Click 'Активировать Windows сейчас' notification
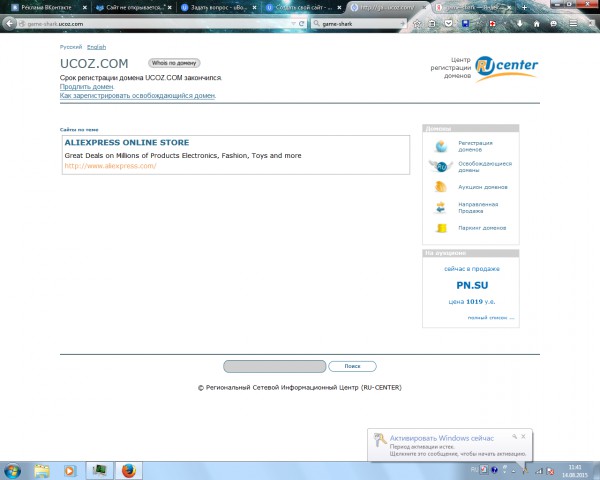 click(x=442, y=438)
